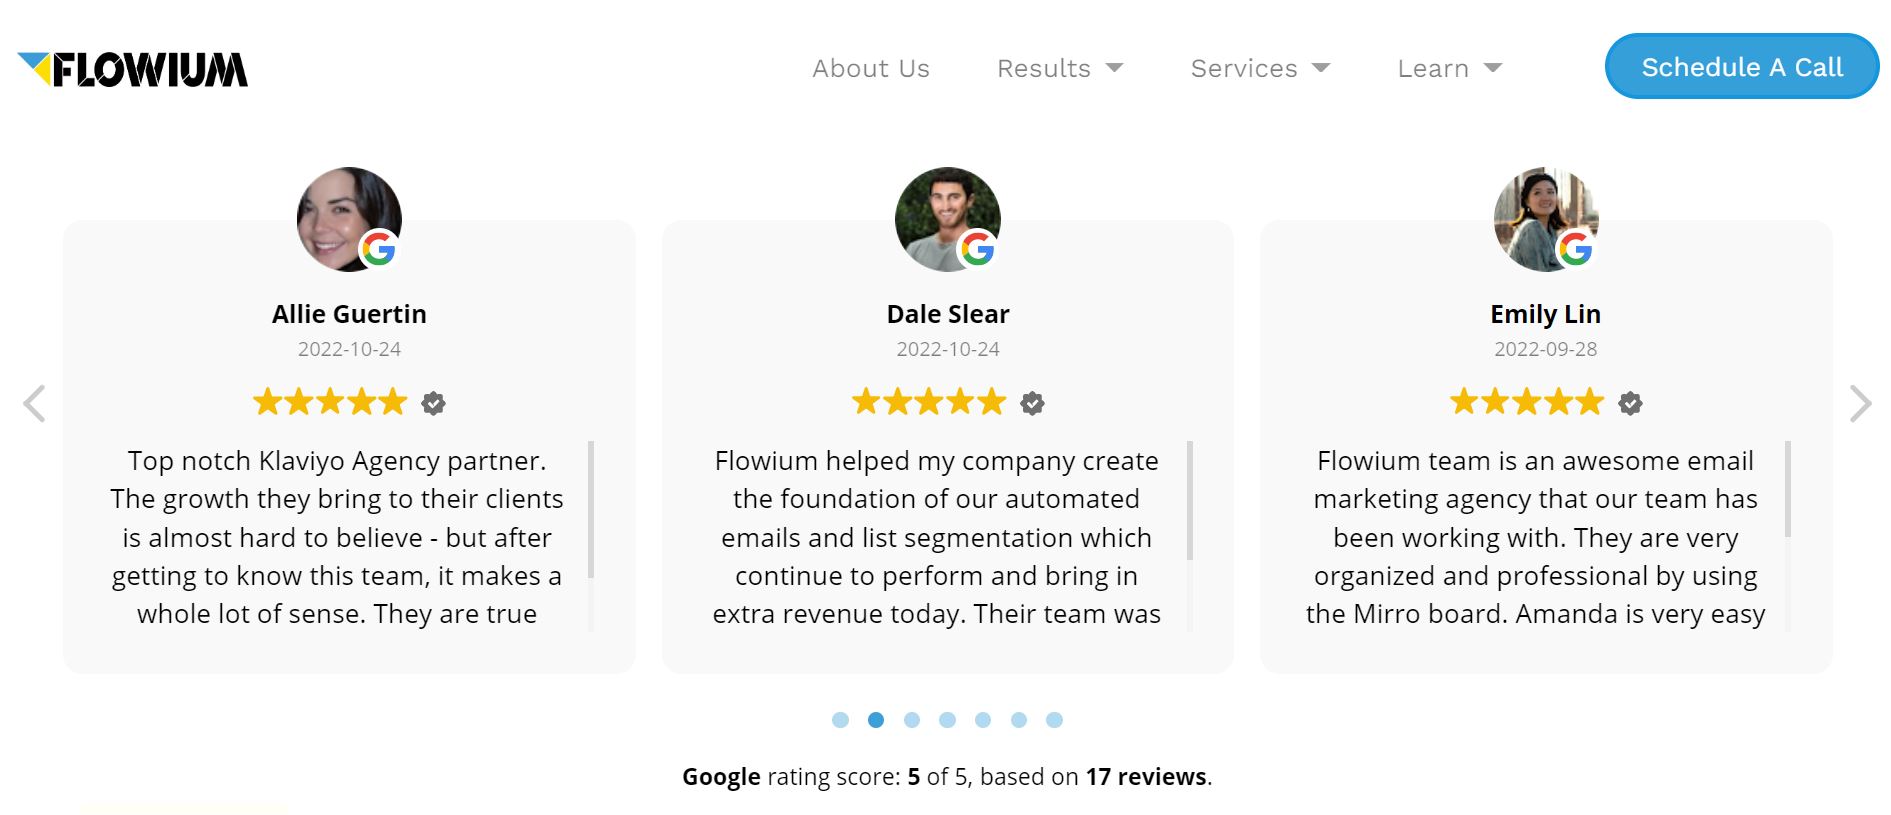Click the previous reviews left arrow
Image resolution: width=1891 pixels, height=815 pixels.
click(35, 404)
